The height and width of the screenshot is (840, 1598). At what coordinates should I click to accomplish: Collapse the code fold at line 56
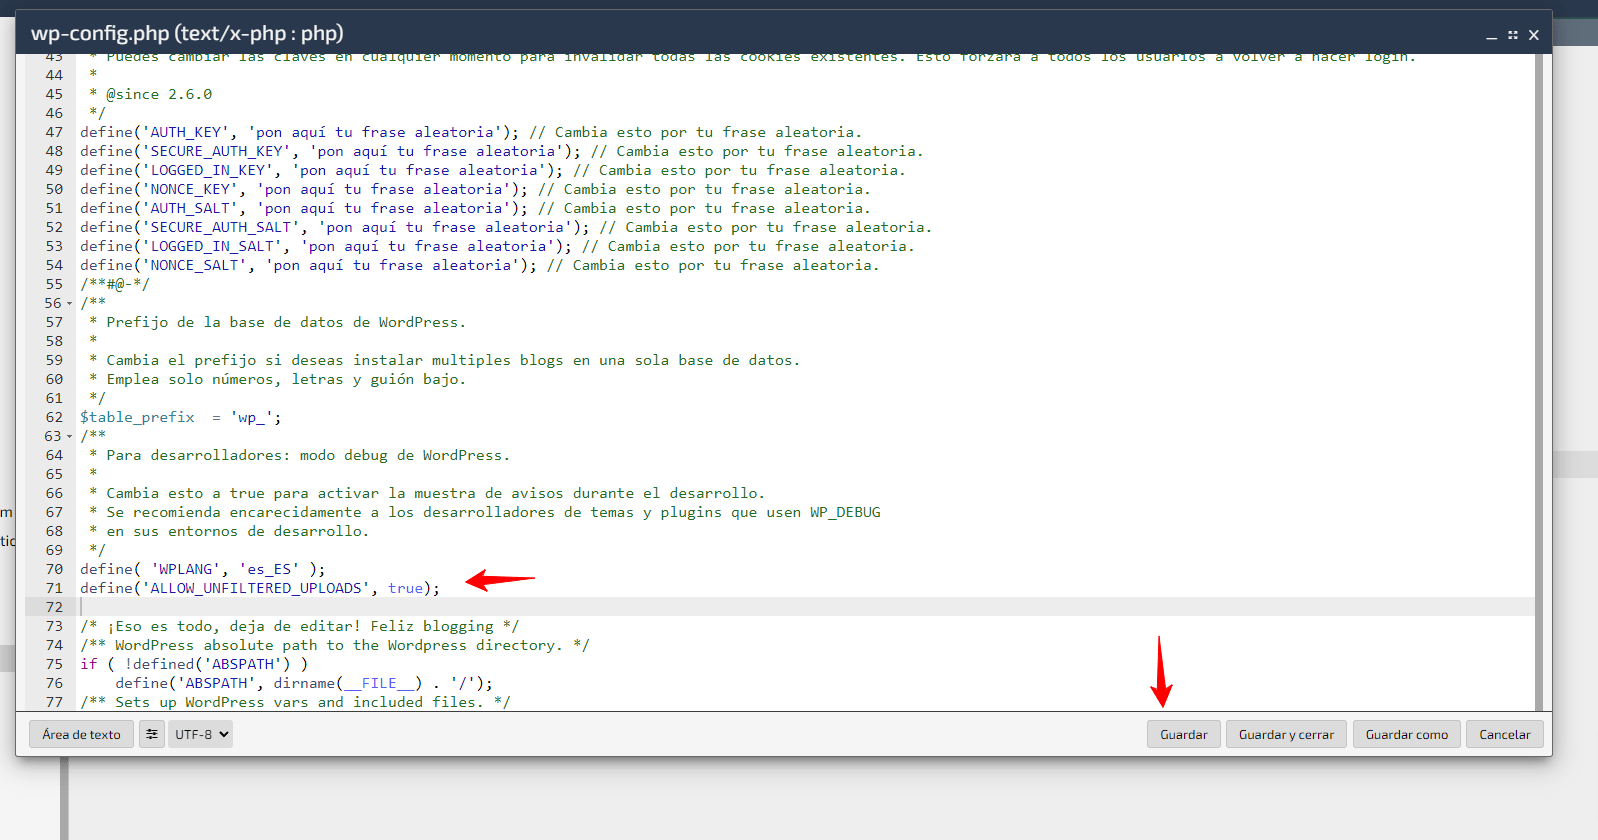click(x=70, y=303)
